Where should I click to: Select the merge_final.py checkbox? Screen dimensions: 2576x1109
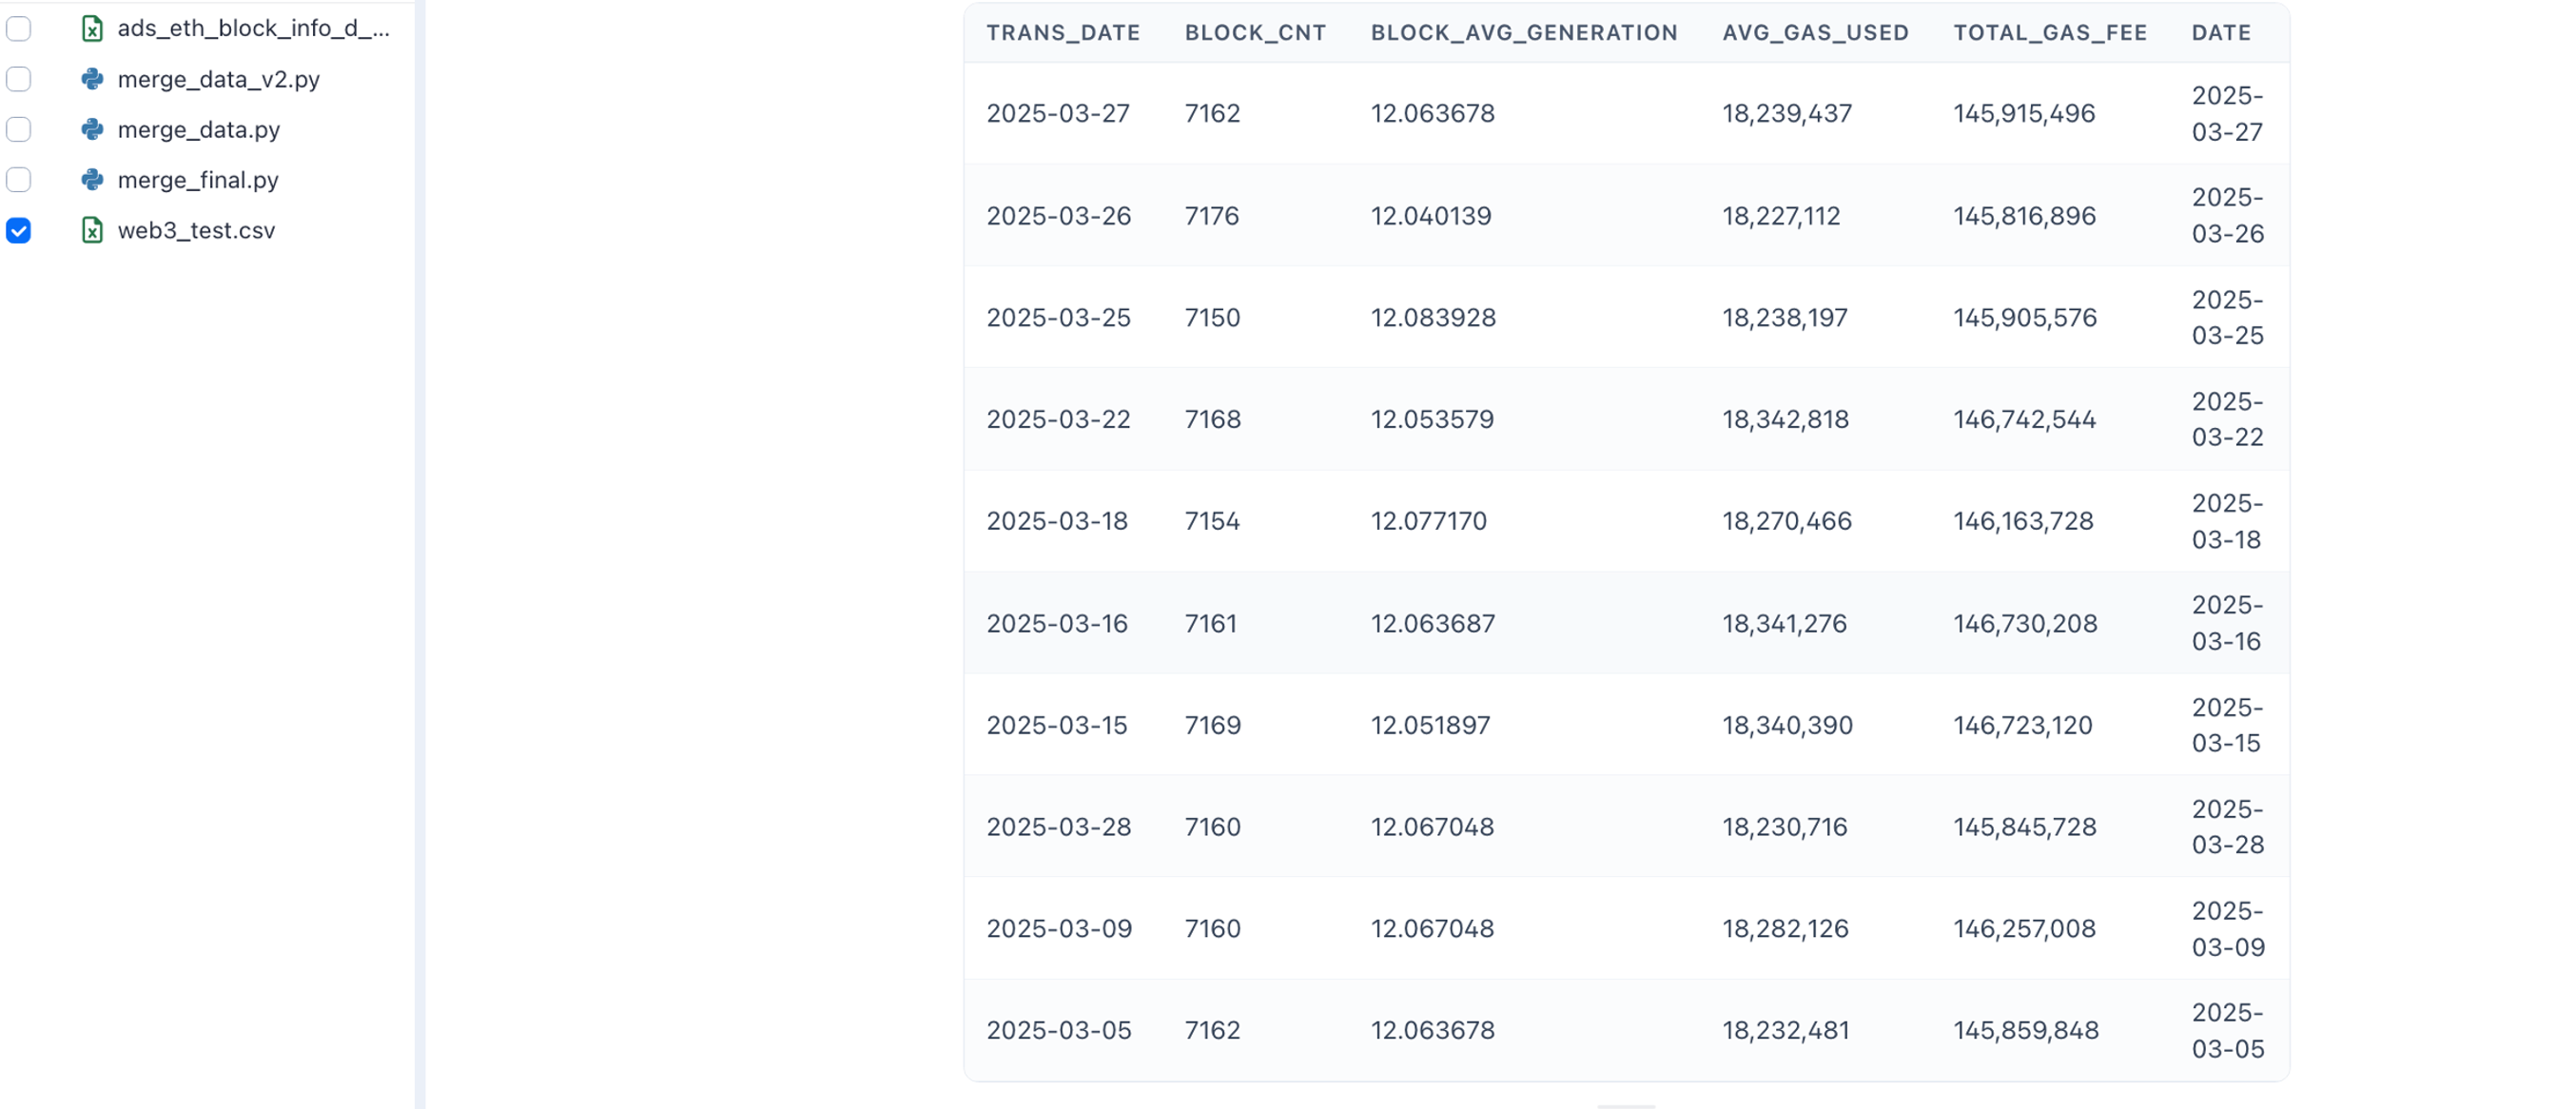19,180
